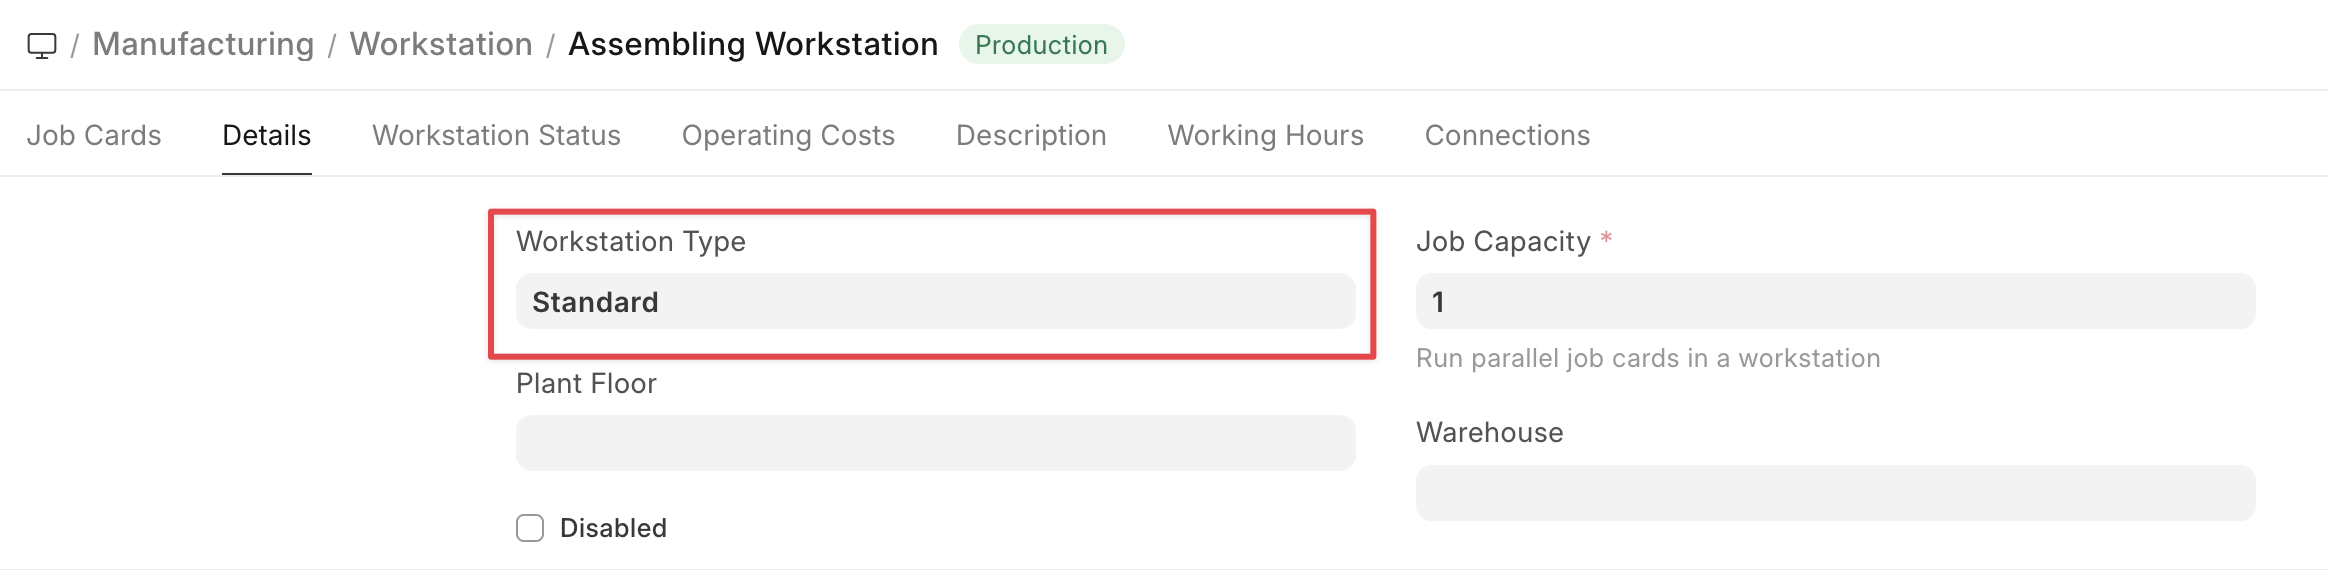Click the desktop monitor home icon

(42, 45)
